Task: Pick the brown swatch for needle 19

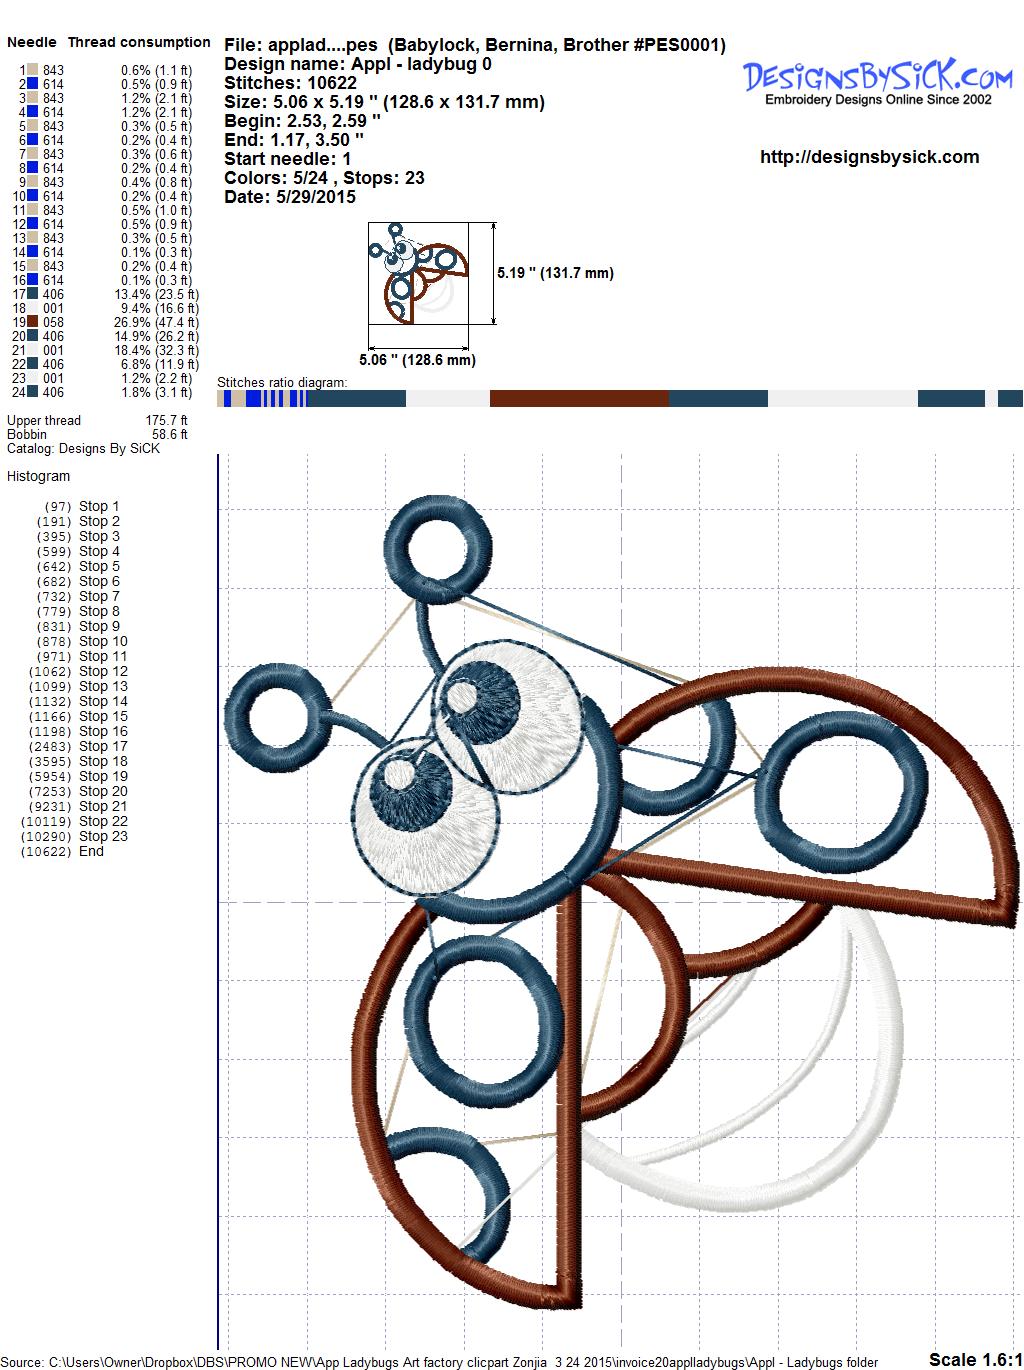Action: pyautogui.click(x=33, y=322)
